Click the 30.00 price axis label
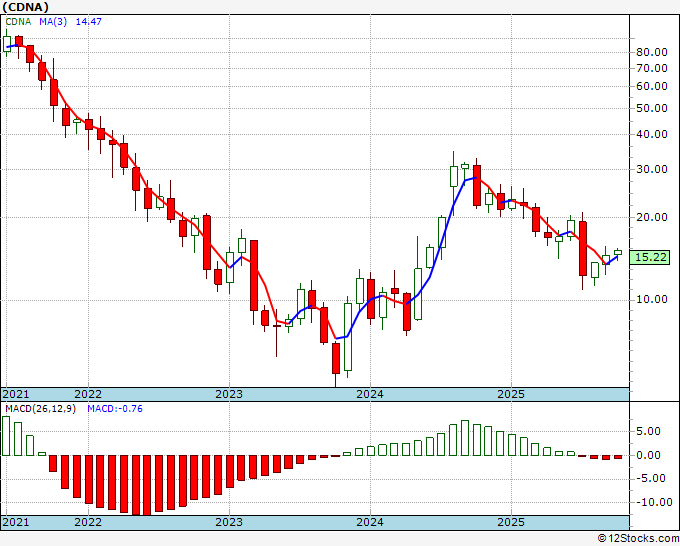680x546 pixels. [x=652, y=169]
